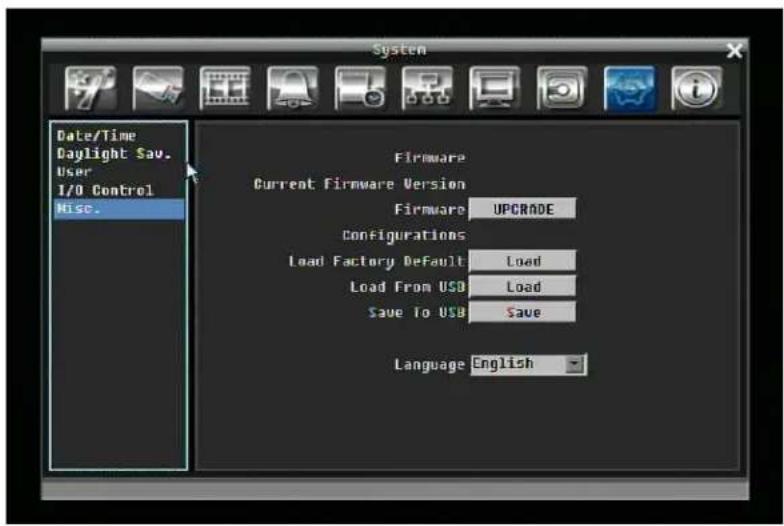Open the quick setup wizard icon
The image size is (784, 526).
(90, 88)
